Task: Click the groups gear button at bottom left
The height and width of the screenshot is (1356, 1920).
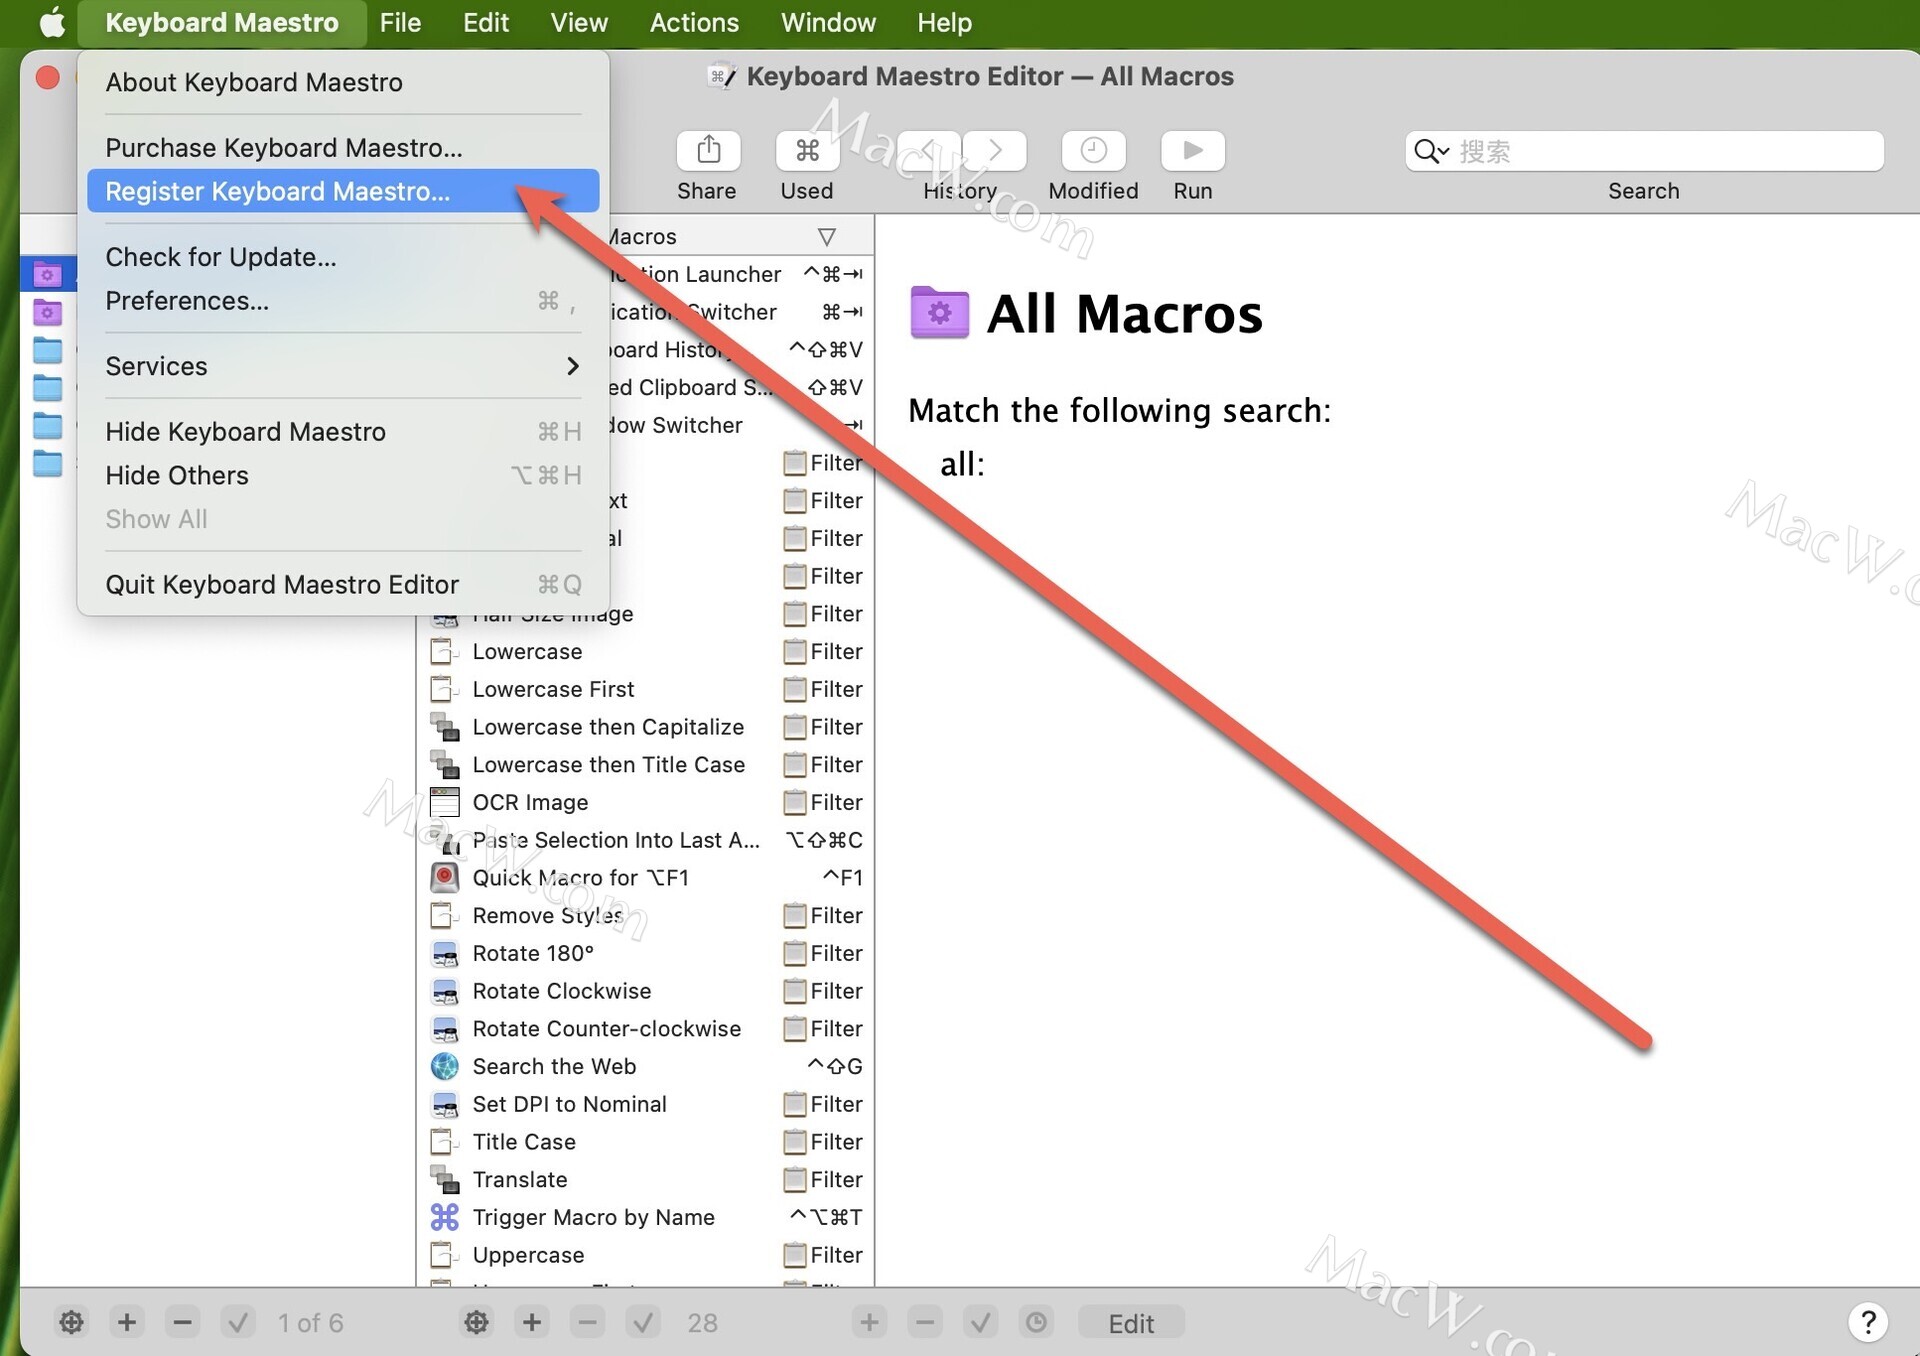Action: click(x=71, y=1323)
